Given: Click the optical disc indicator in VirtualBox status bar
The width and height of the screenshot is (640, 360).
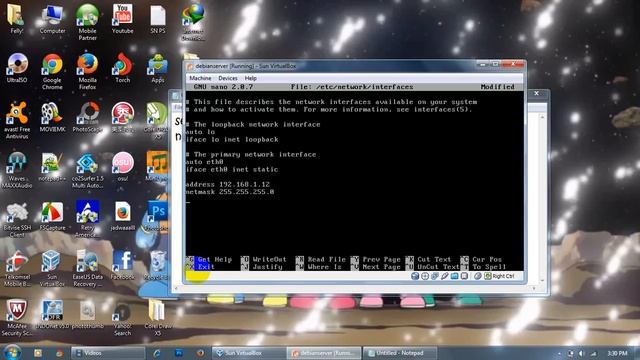Looking at the screenshot, I should coord(425,276).
